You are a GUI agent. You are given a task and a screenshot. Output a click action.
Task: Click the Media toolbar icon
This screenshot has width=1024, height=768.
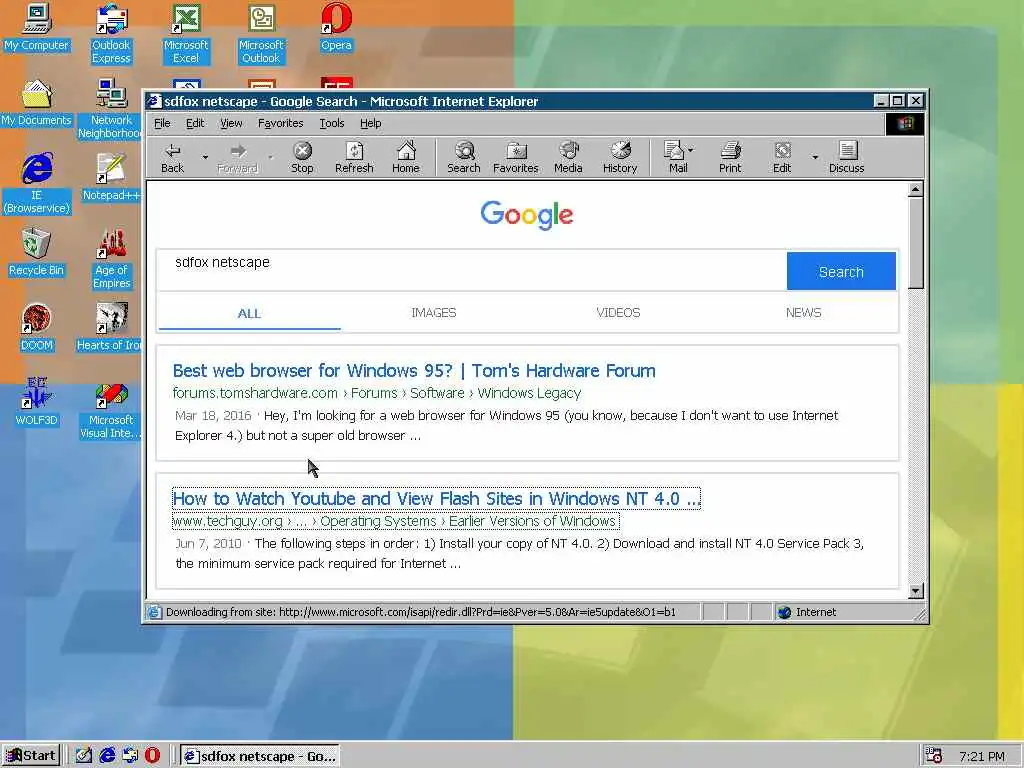point(568,157)
